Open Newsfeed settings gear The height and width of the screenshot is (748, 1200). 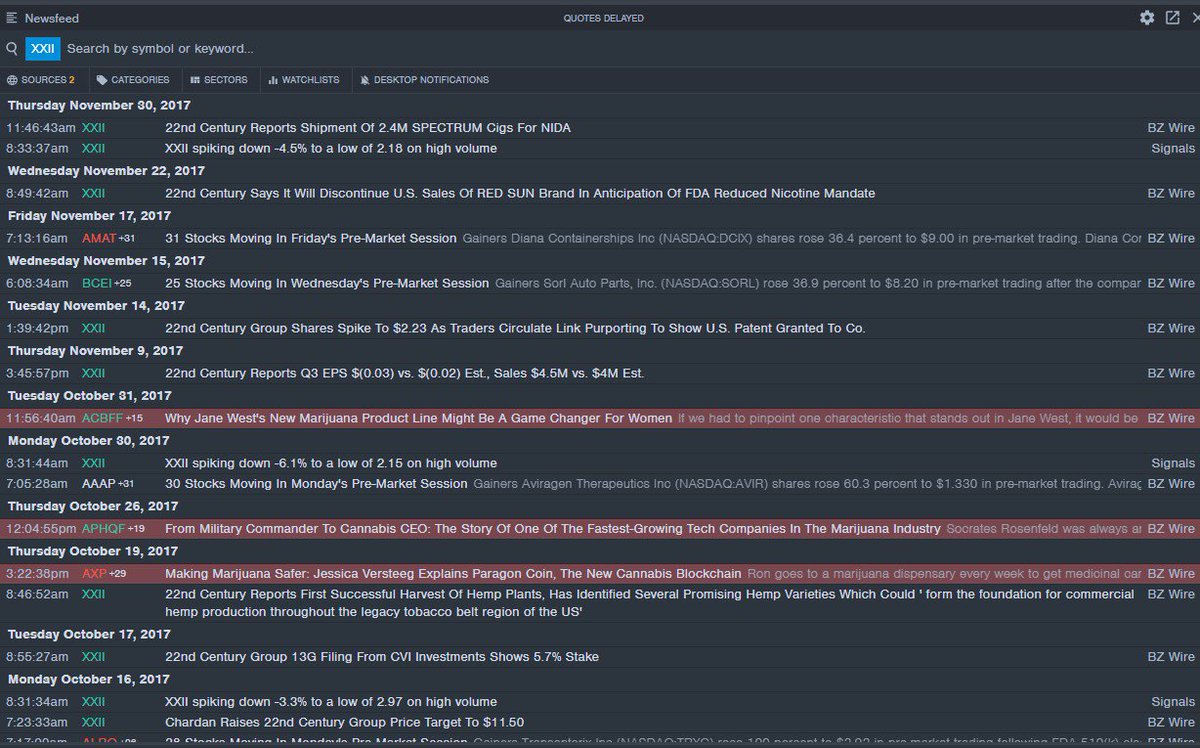[1147, 18]
